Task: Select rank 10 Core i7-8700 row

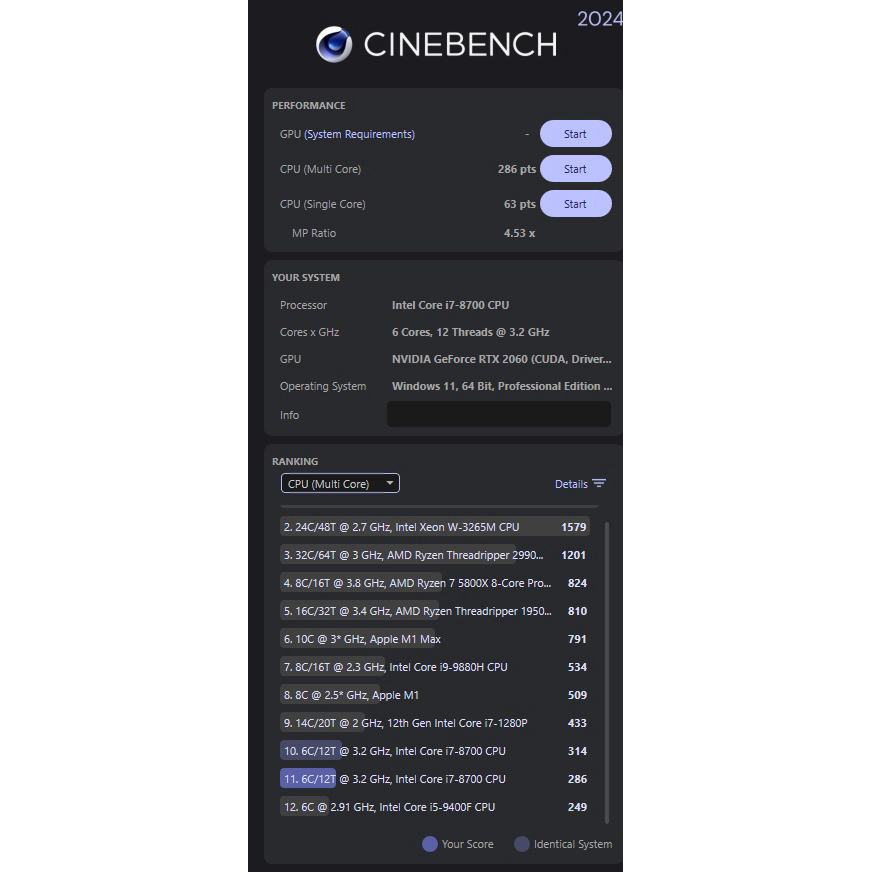Action: point(435,751)
